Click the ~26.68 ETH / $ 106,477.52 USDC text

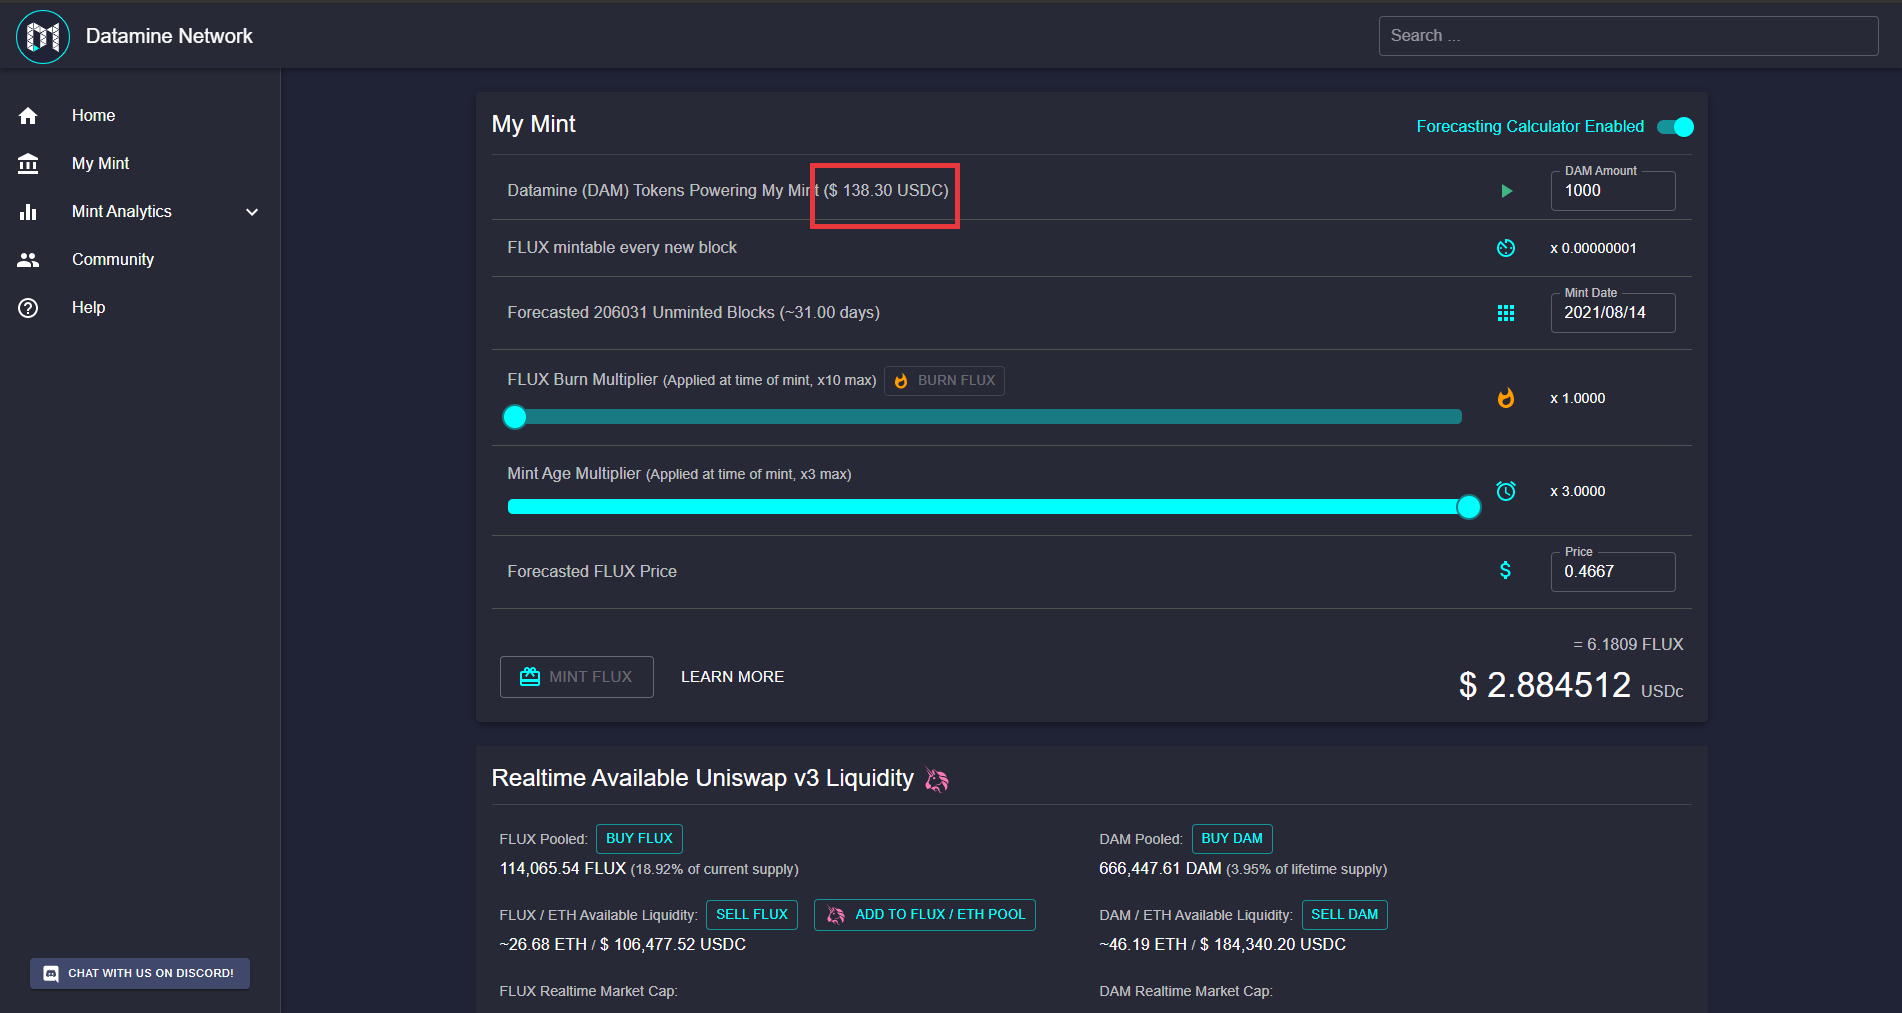click(x=623, y=945)
